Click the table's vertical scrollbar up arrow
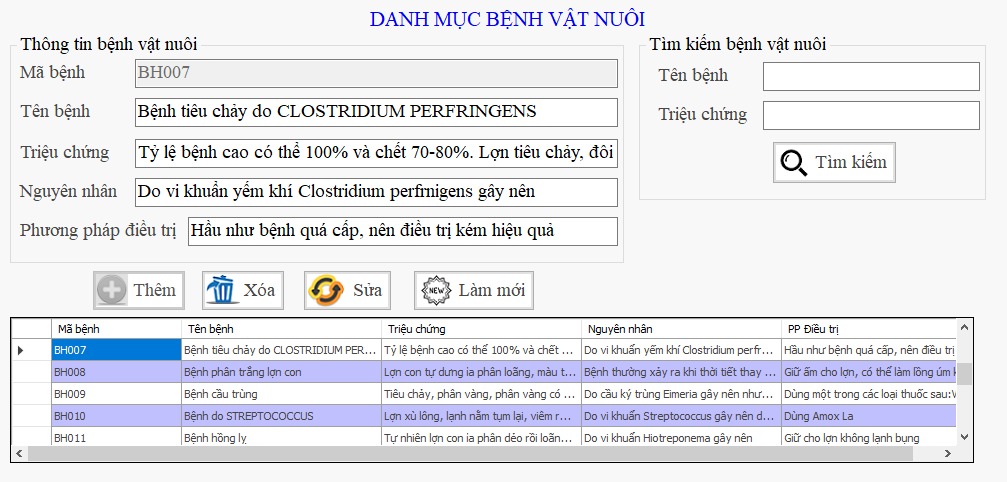This screenshot has width=1007, height=482. [x=964, y=327]
